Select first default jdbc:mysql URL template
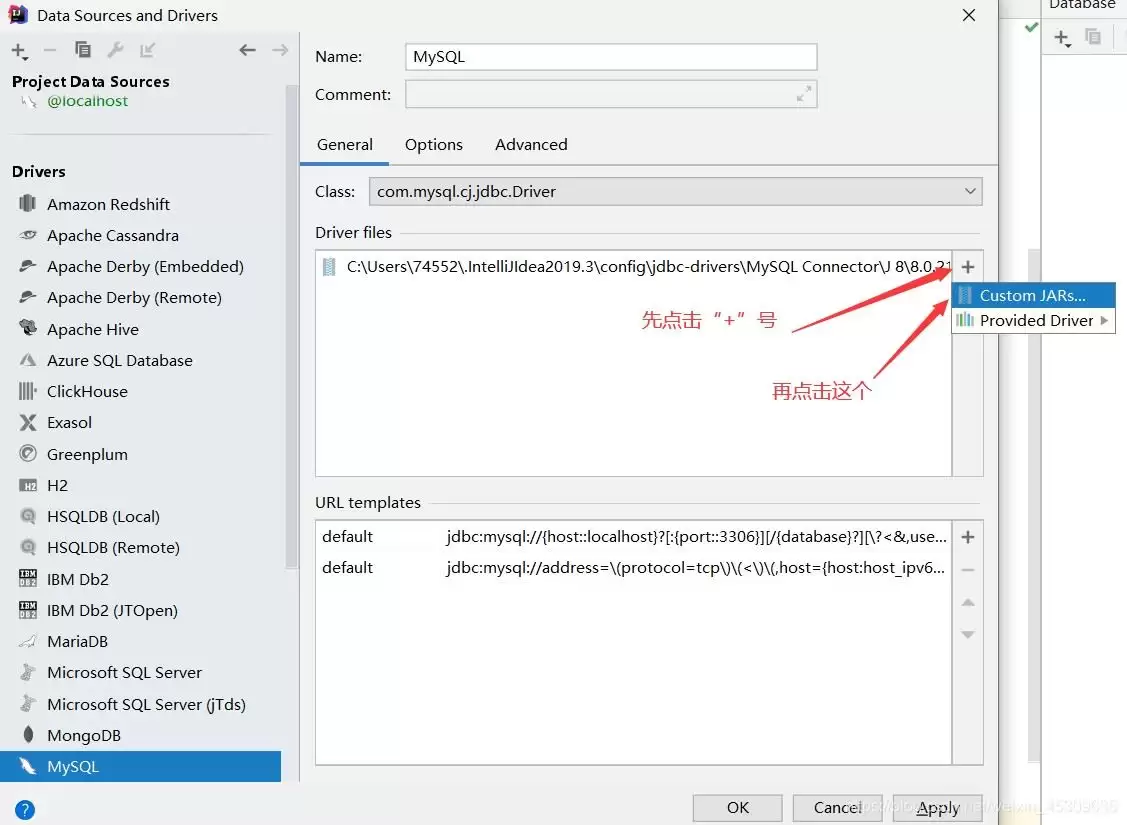This screenshot has height=825, width=1127. coord(634,537)
